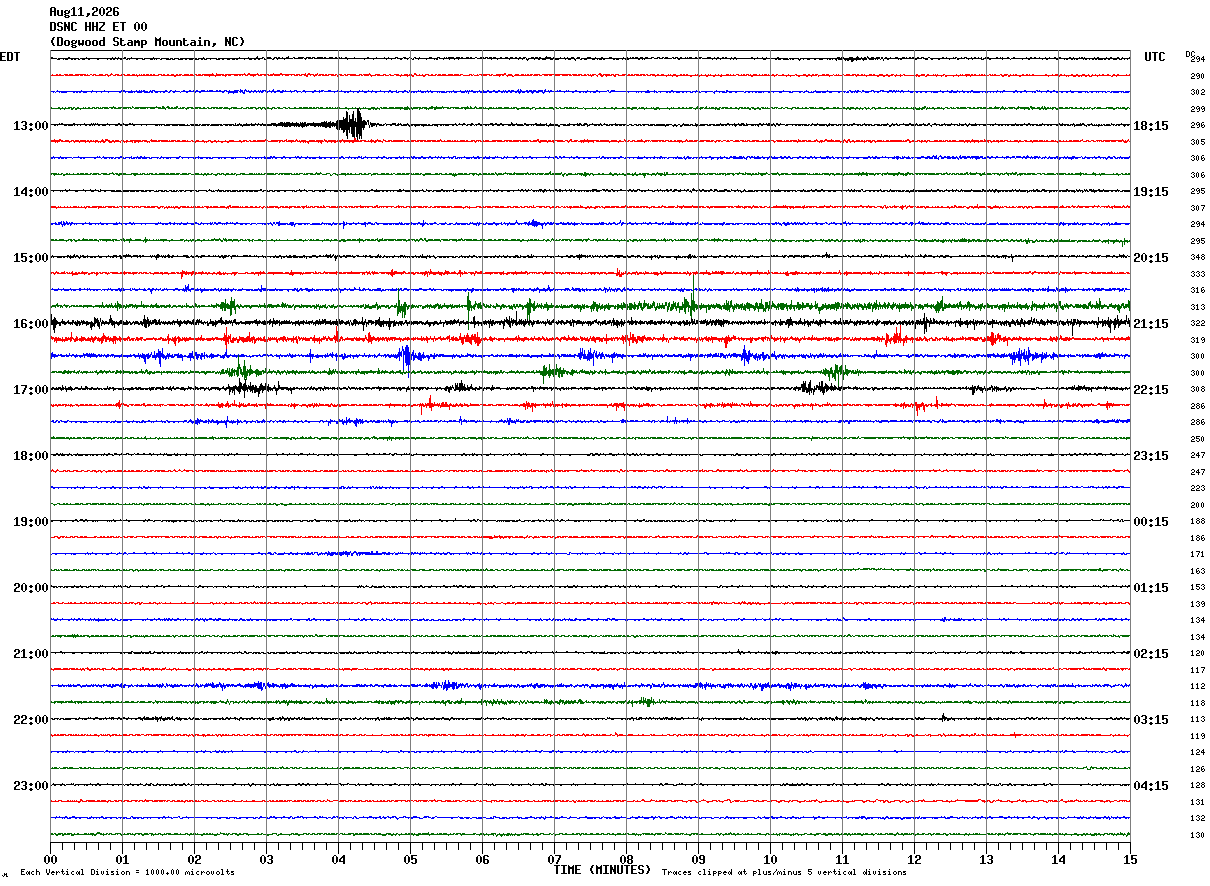
Task: Click the 18:15 UTC time label
Action: point(1151,126)
